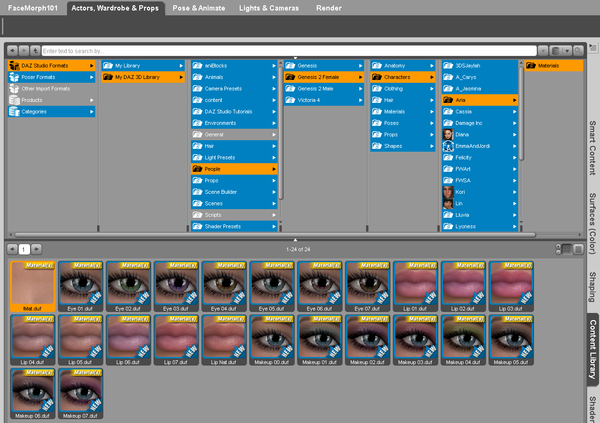Open the aniBlocks folder
Image resolution: width=600 pixels, height=423 pixels.
click(x=234, y=65)
